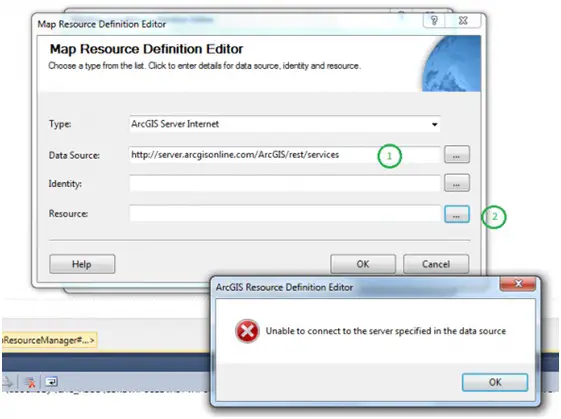Screen dimensions: 561x419
Task: Select the ResourceManager tag in the background window
Action: (x=49, y=340)
